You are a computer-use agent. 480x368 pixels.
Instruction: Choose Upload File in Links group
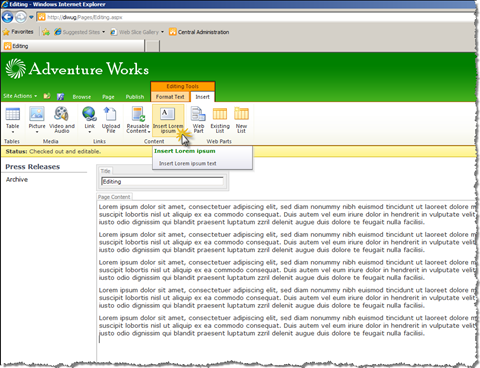111,119
